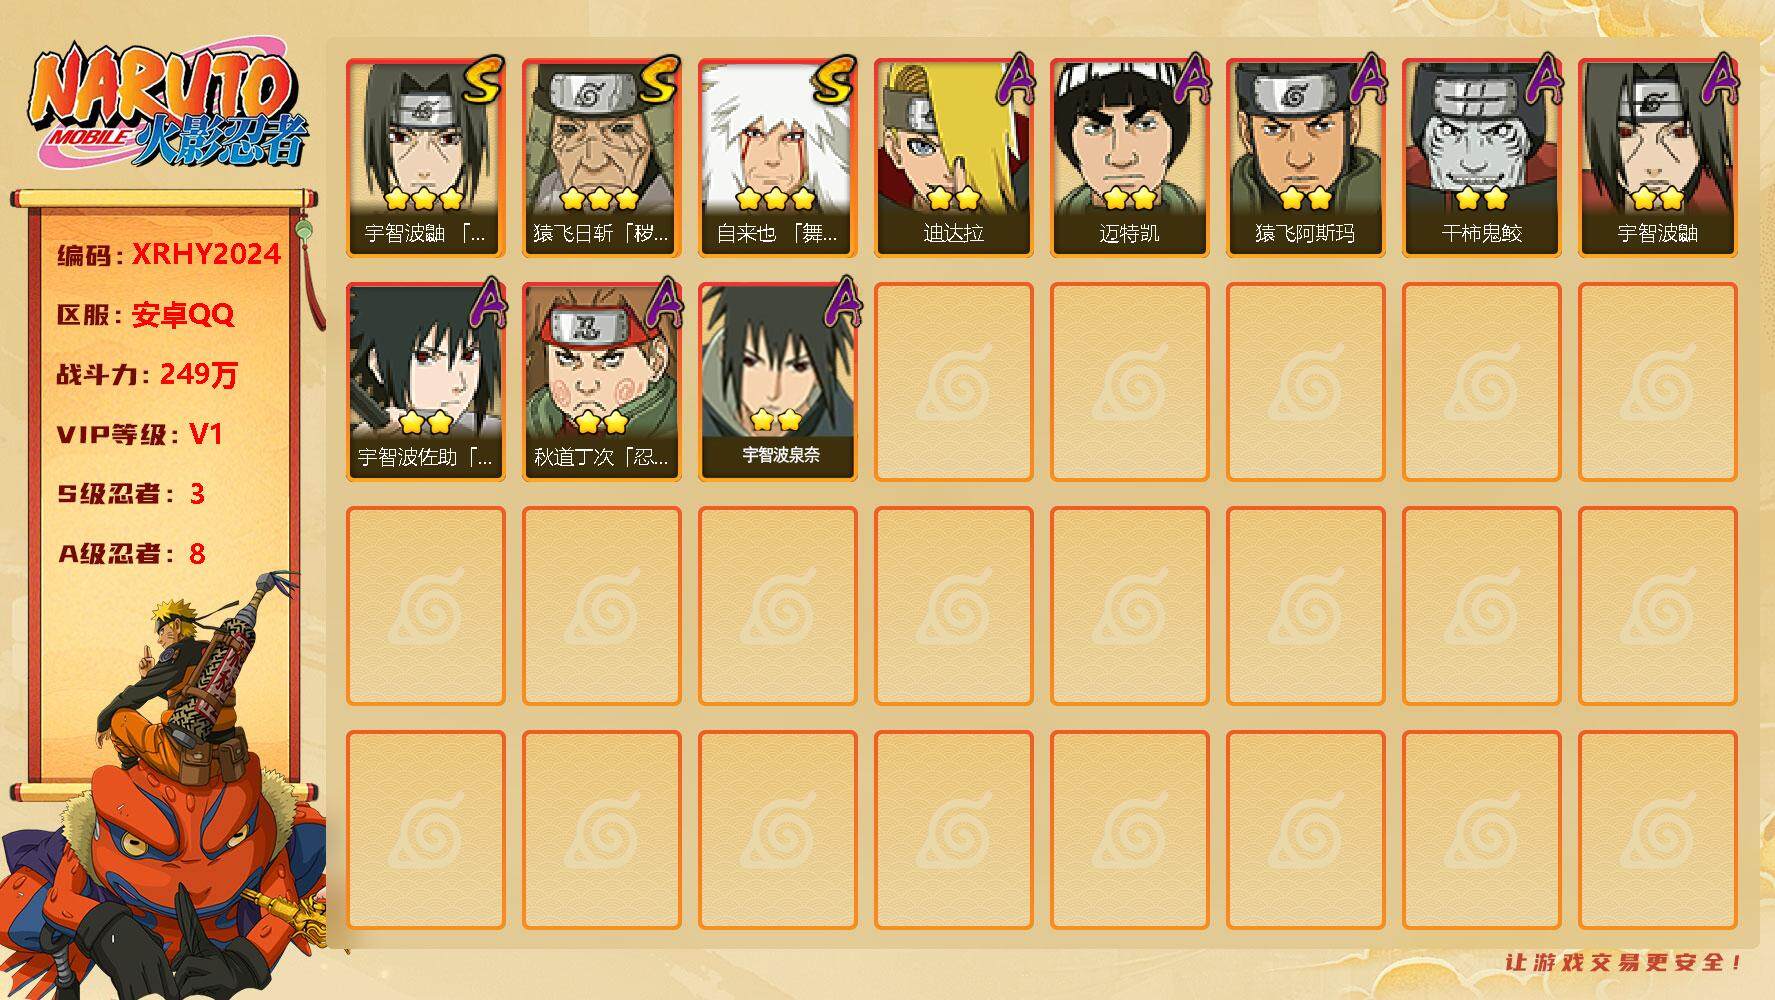Image resolution: width=1775 pixels, height=1000 pixels.
Task: Open the 猿飞日斩 ninja card
Action: tap(601, 158)
